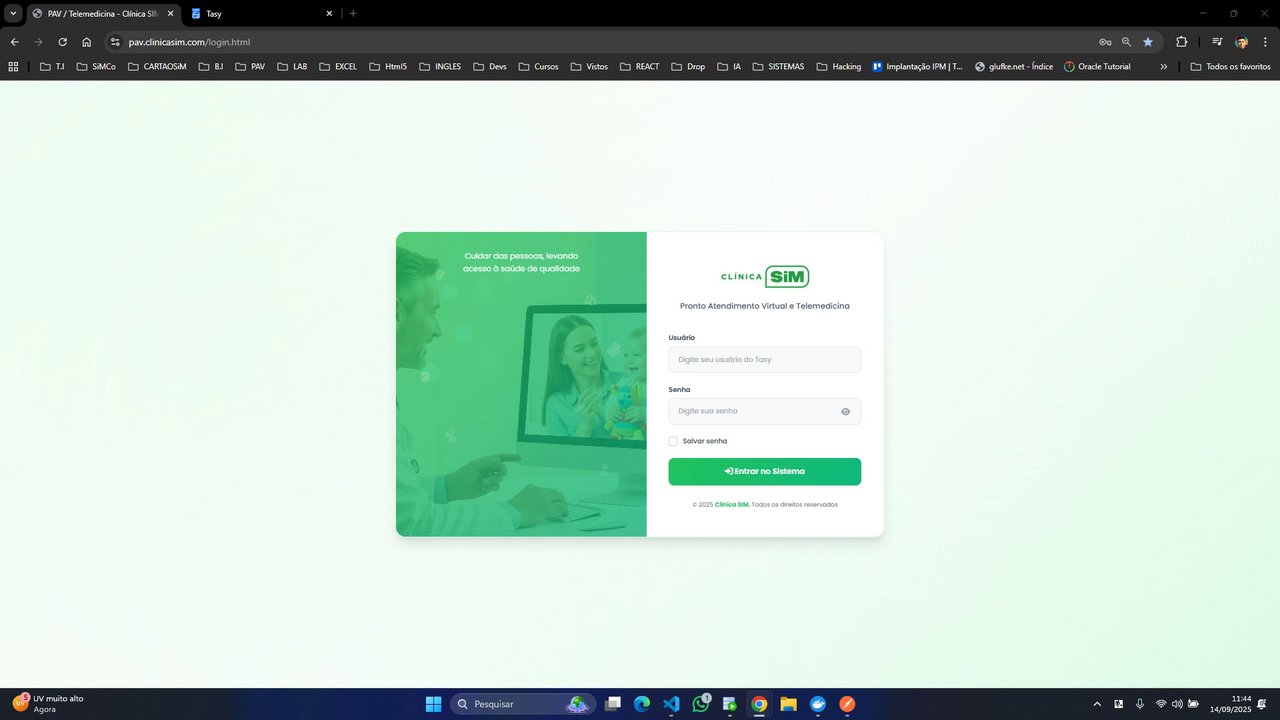The width and height of the screenshot is (1280, 720).
Task: Expand the Cursos bookmark folder
Action: tap(538, 67)
